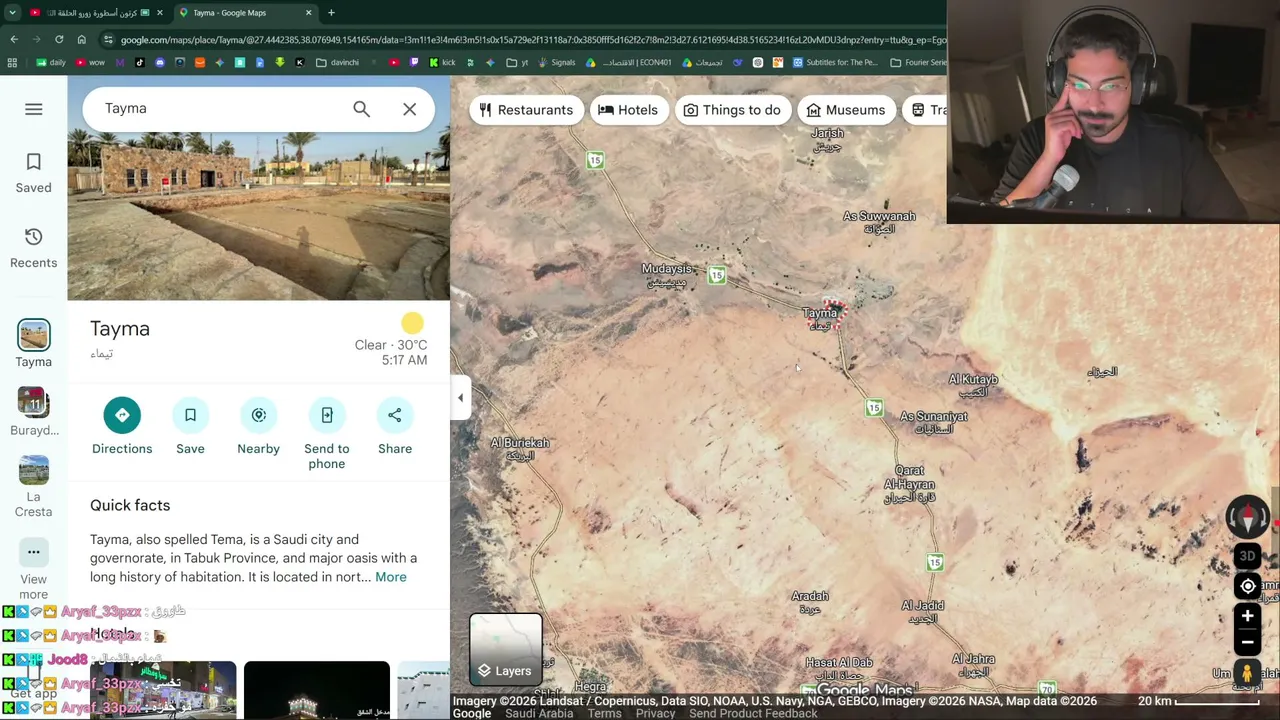Filter map by Restaurants
The width and height of the screenshot is (1280, 720).
point(526,110)
